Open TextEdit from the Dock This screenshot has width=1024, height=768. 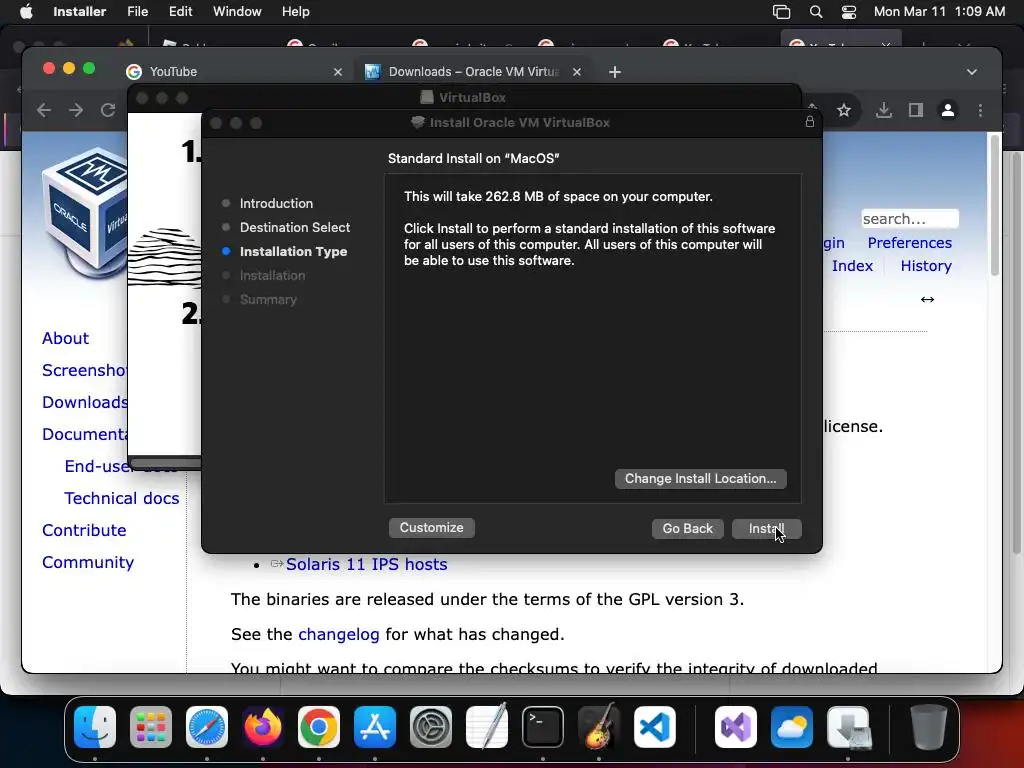coord(487,726)
